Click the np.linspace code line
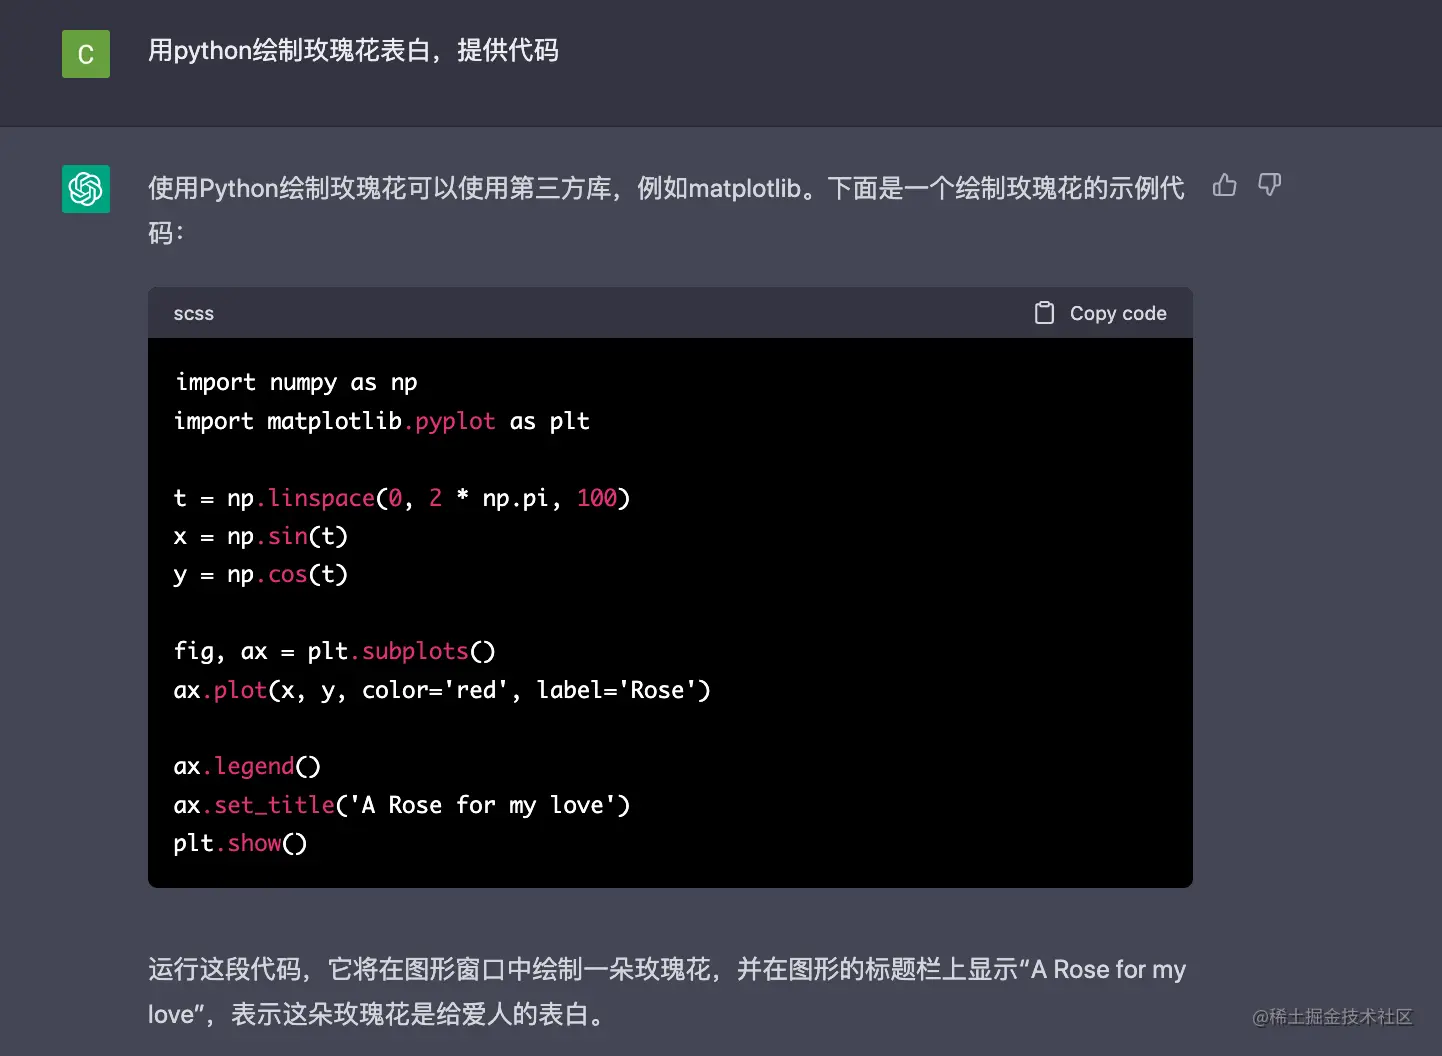This screenshot has width=1442, height=1056. click(402, 498)
